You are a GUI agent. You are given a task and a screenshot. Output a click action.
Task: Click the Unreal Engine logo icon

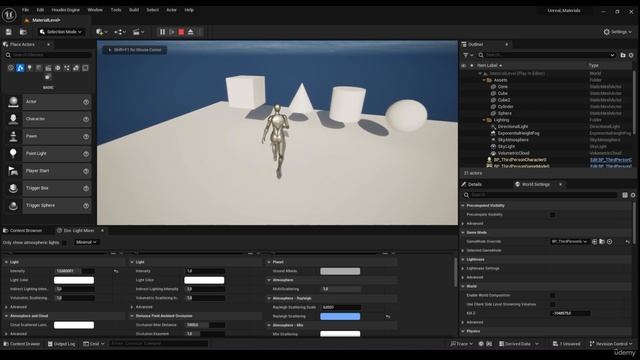pos(9,15)
